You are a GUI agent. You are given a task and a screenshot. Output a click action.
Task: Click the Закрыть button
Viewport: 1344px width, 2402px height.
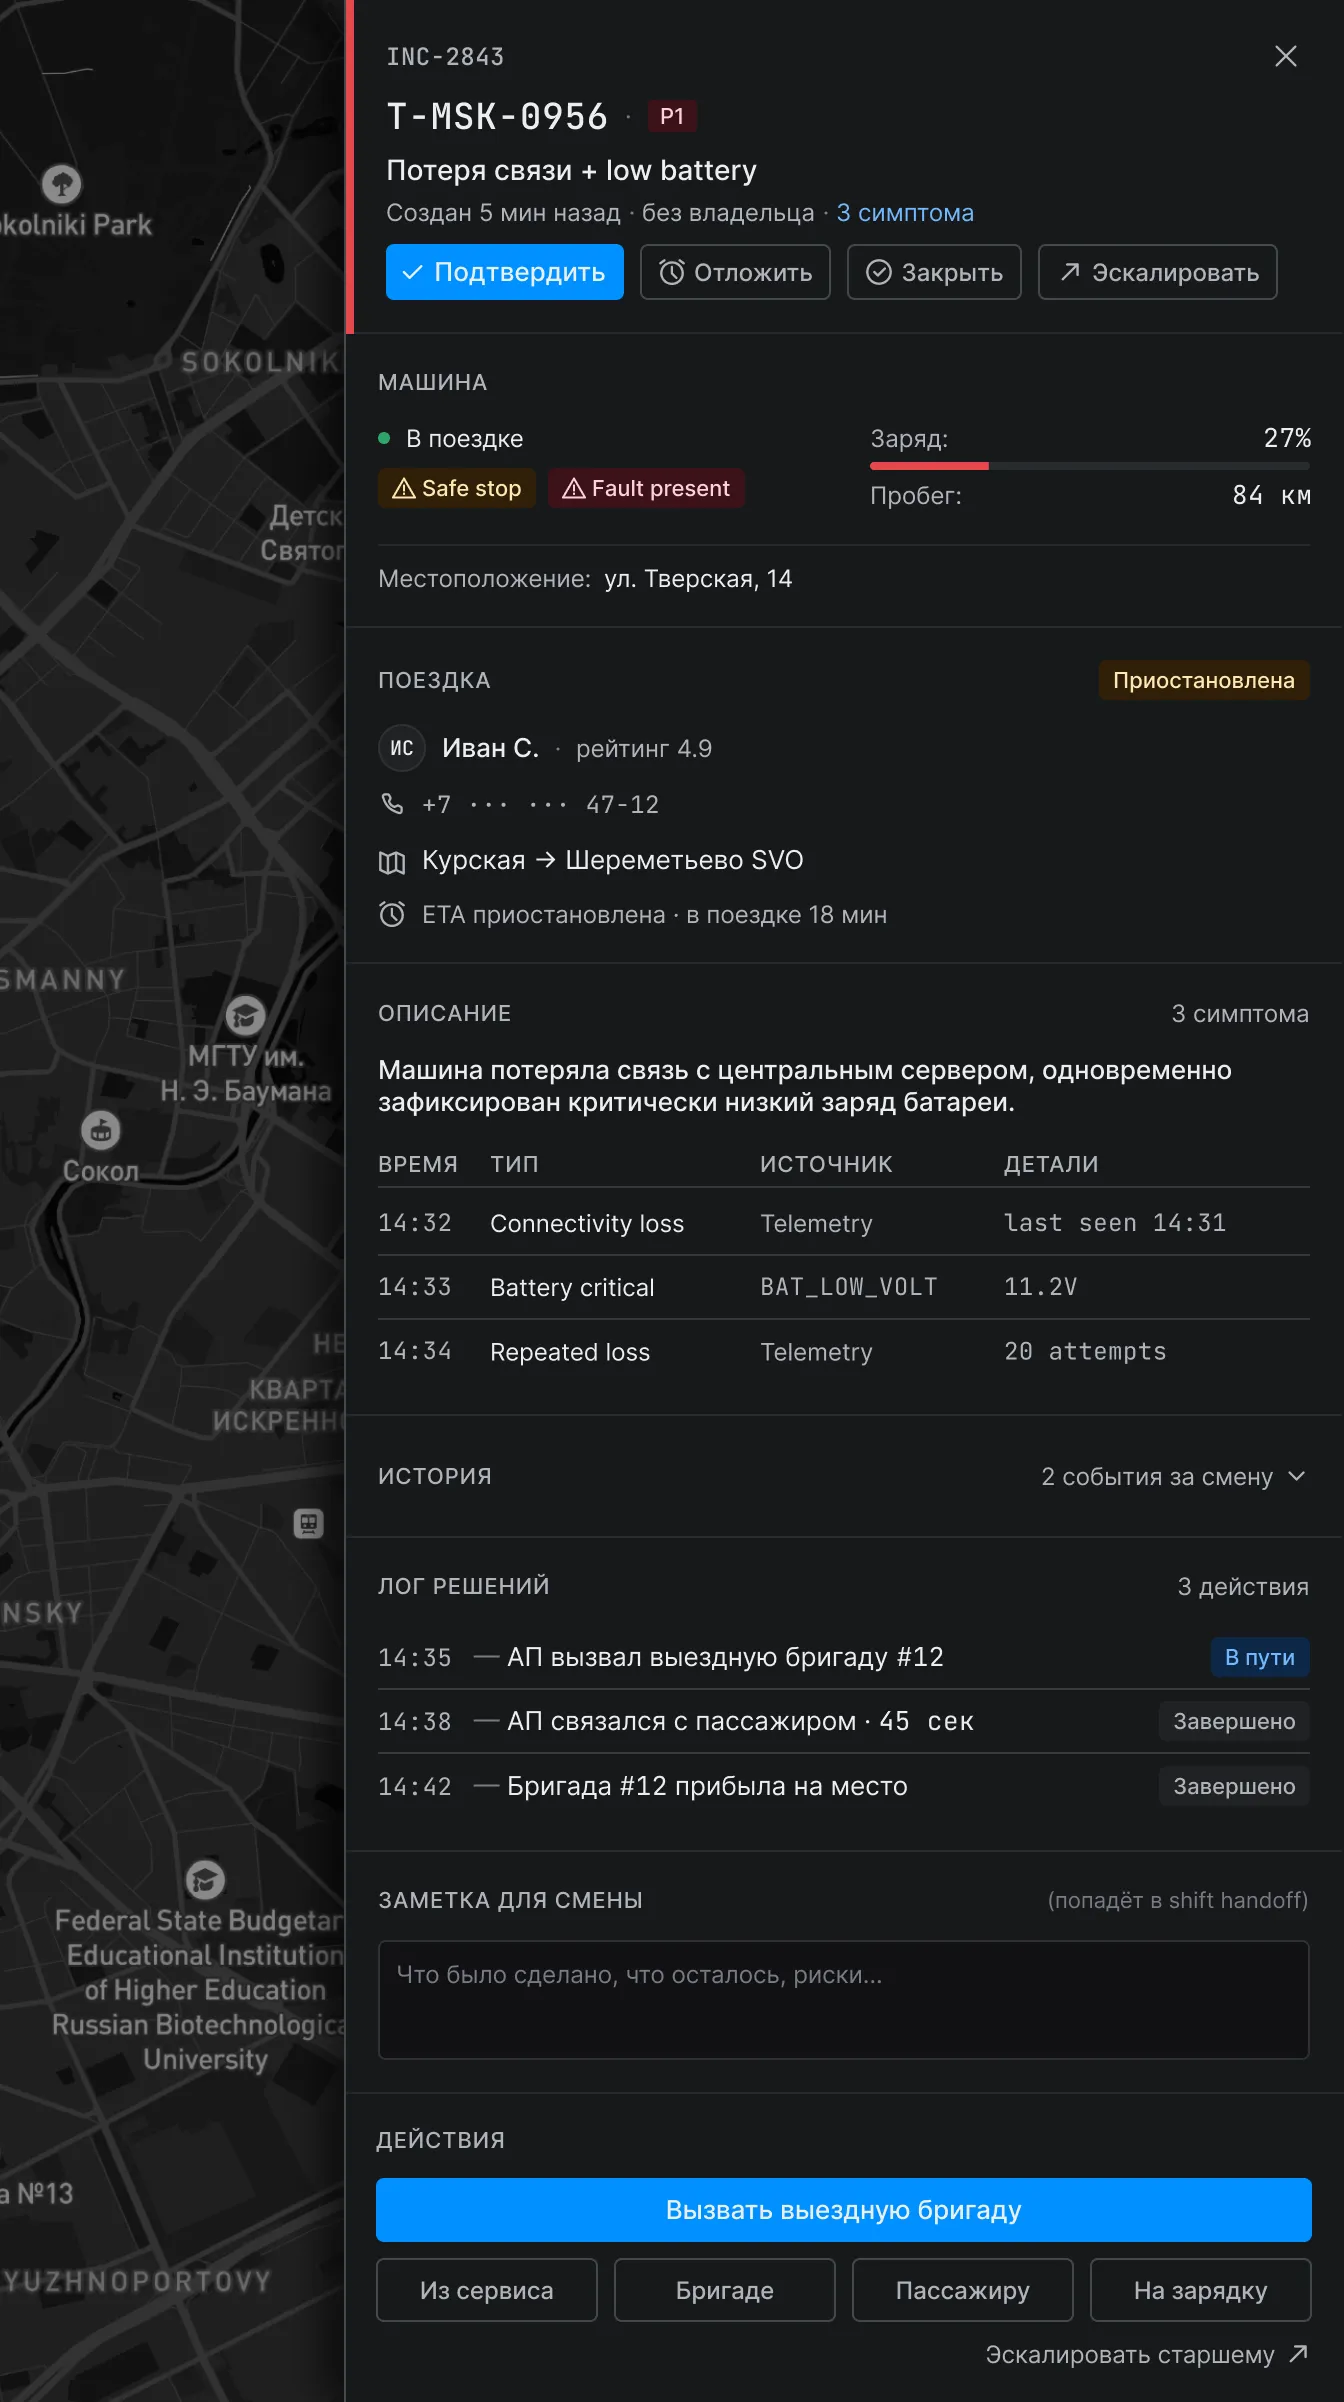(x=934, y=272)
